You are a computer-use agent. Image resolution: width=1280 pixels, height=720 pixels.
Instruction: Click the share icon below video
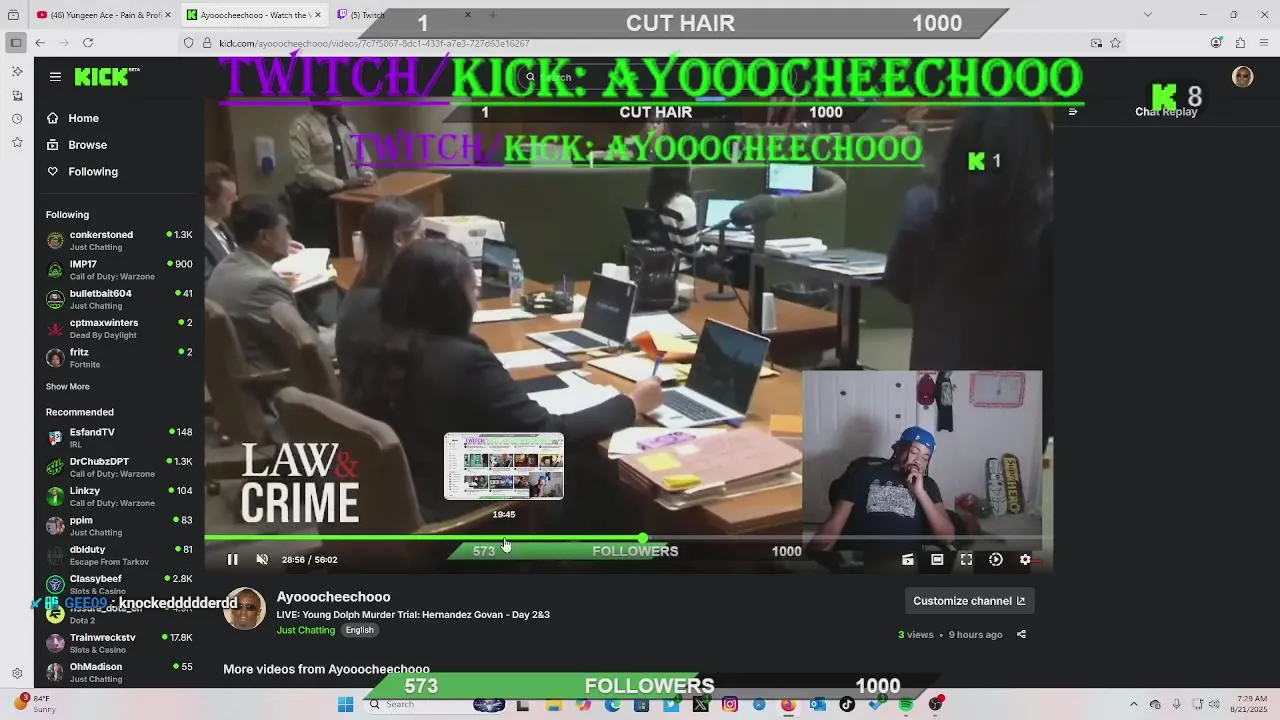click(x=1021, y=634)
